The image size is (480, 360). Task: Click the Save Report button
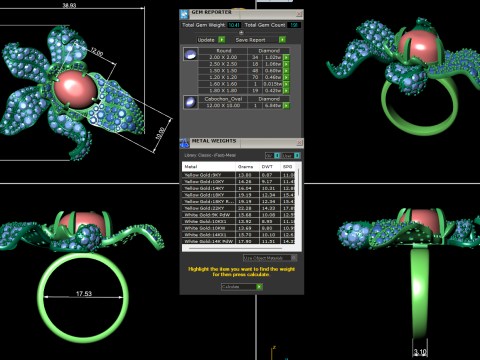tap(260, 40)
